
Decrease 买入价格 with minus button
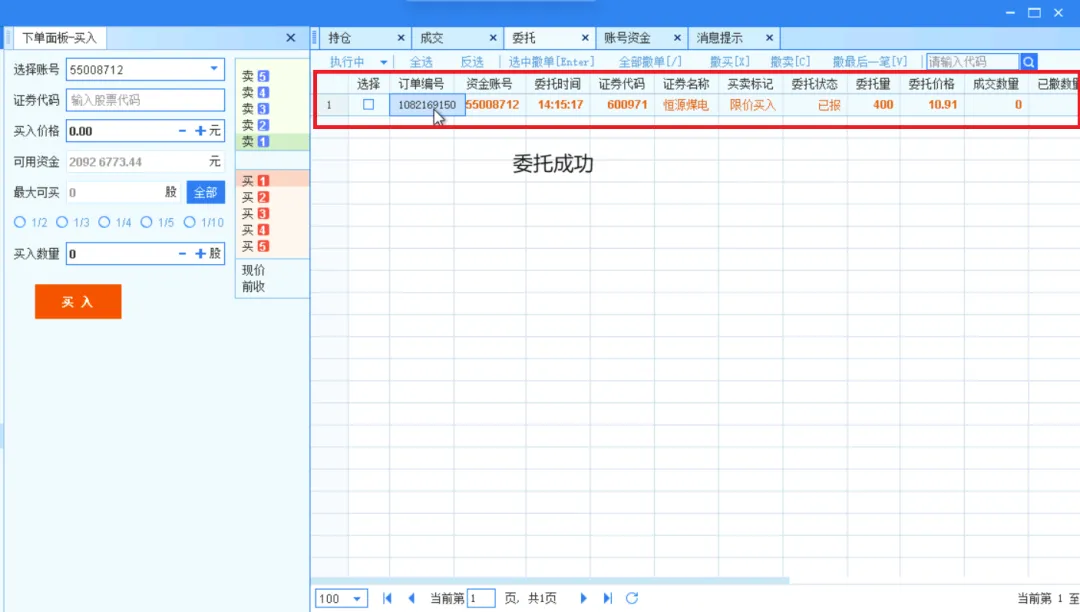pos(182,131)
